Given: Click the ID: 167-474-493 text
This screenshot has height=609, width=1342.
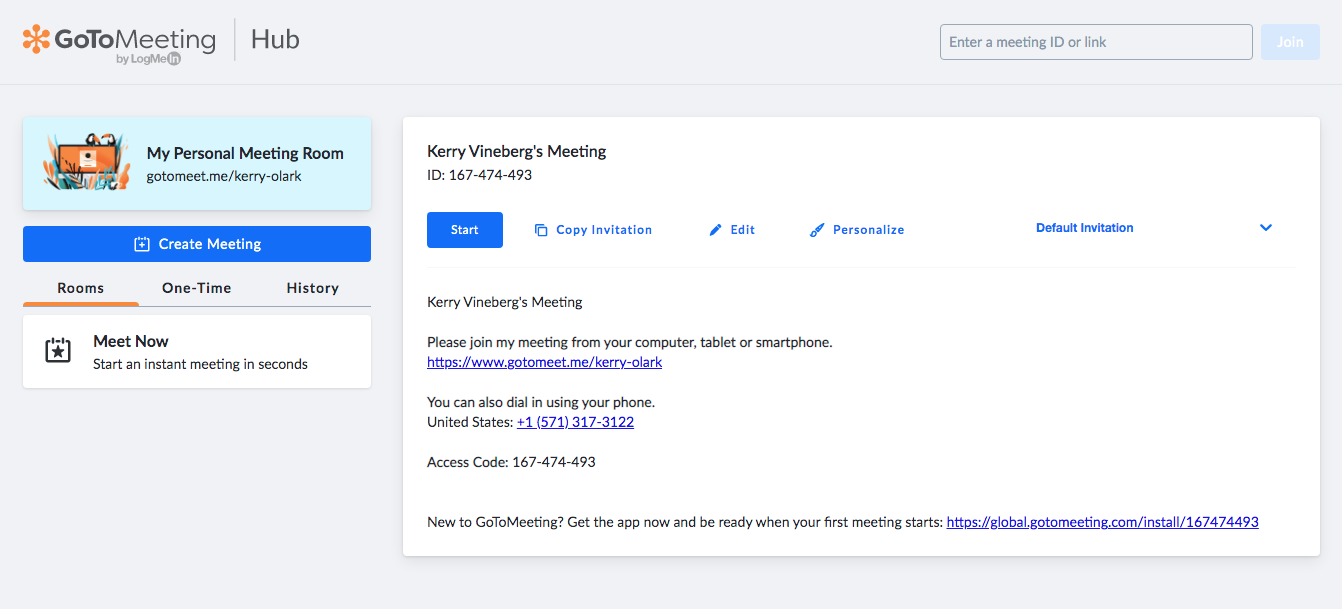Looking at the screenshot, I should [480, 175].
